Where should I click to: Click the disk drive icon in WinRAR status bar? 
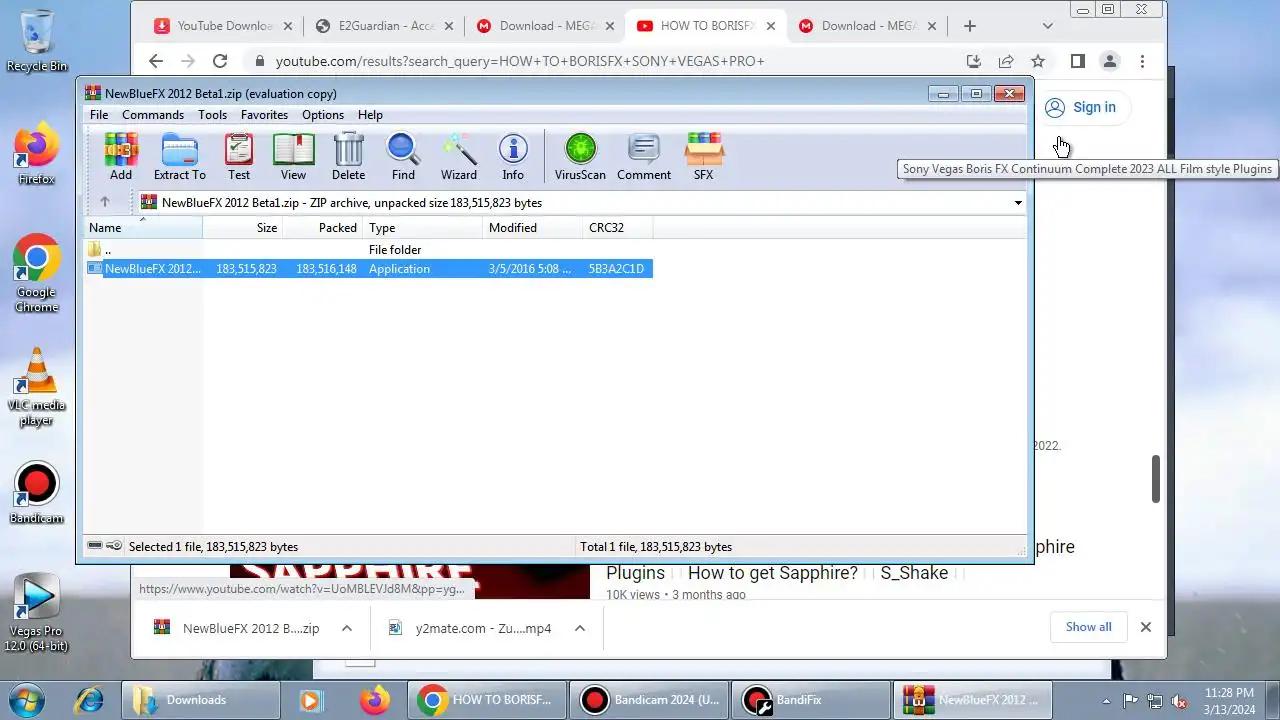95,546
